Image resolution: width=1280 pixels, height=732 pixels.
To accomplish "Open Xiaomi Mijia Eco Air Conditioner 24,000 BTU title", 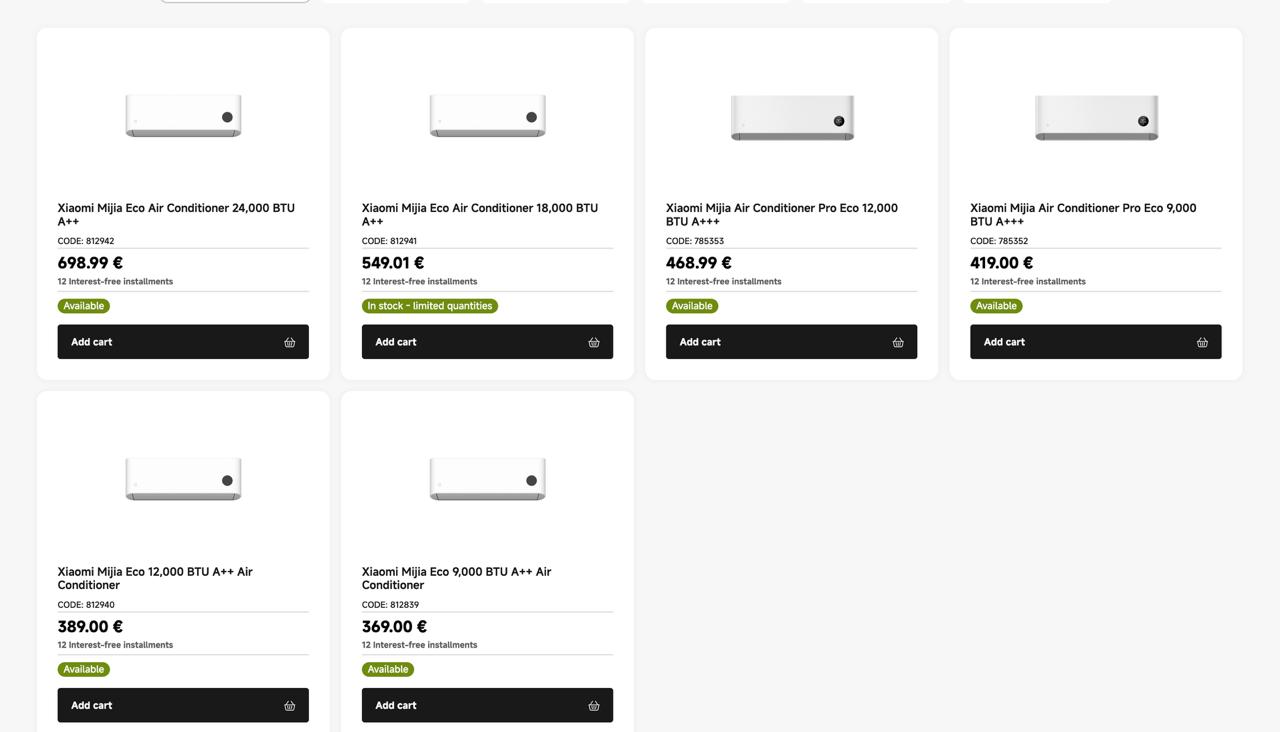I will coord(176,214).
